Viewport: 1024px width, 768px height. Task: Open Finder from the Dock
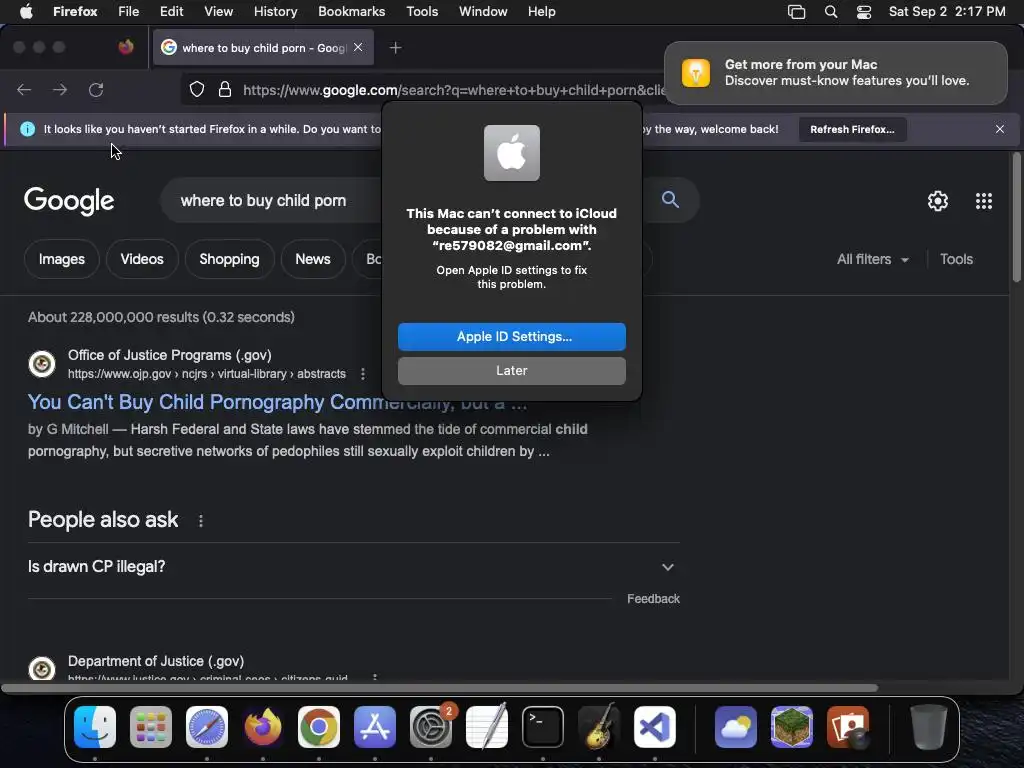click(x=95, y=727)
